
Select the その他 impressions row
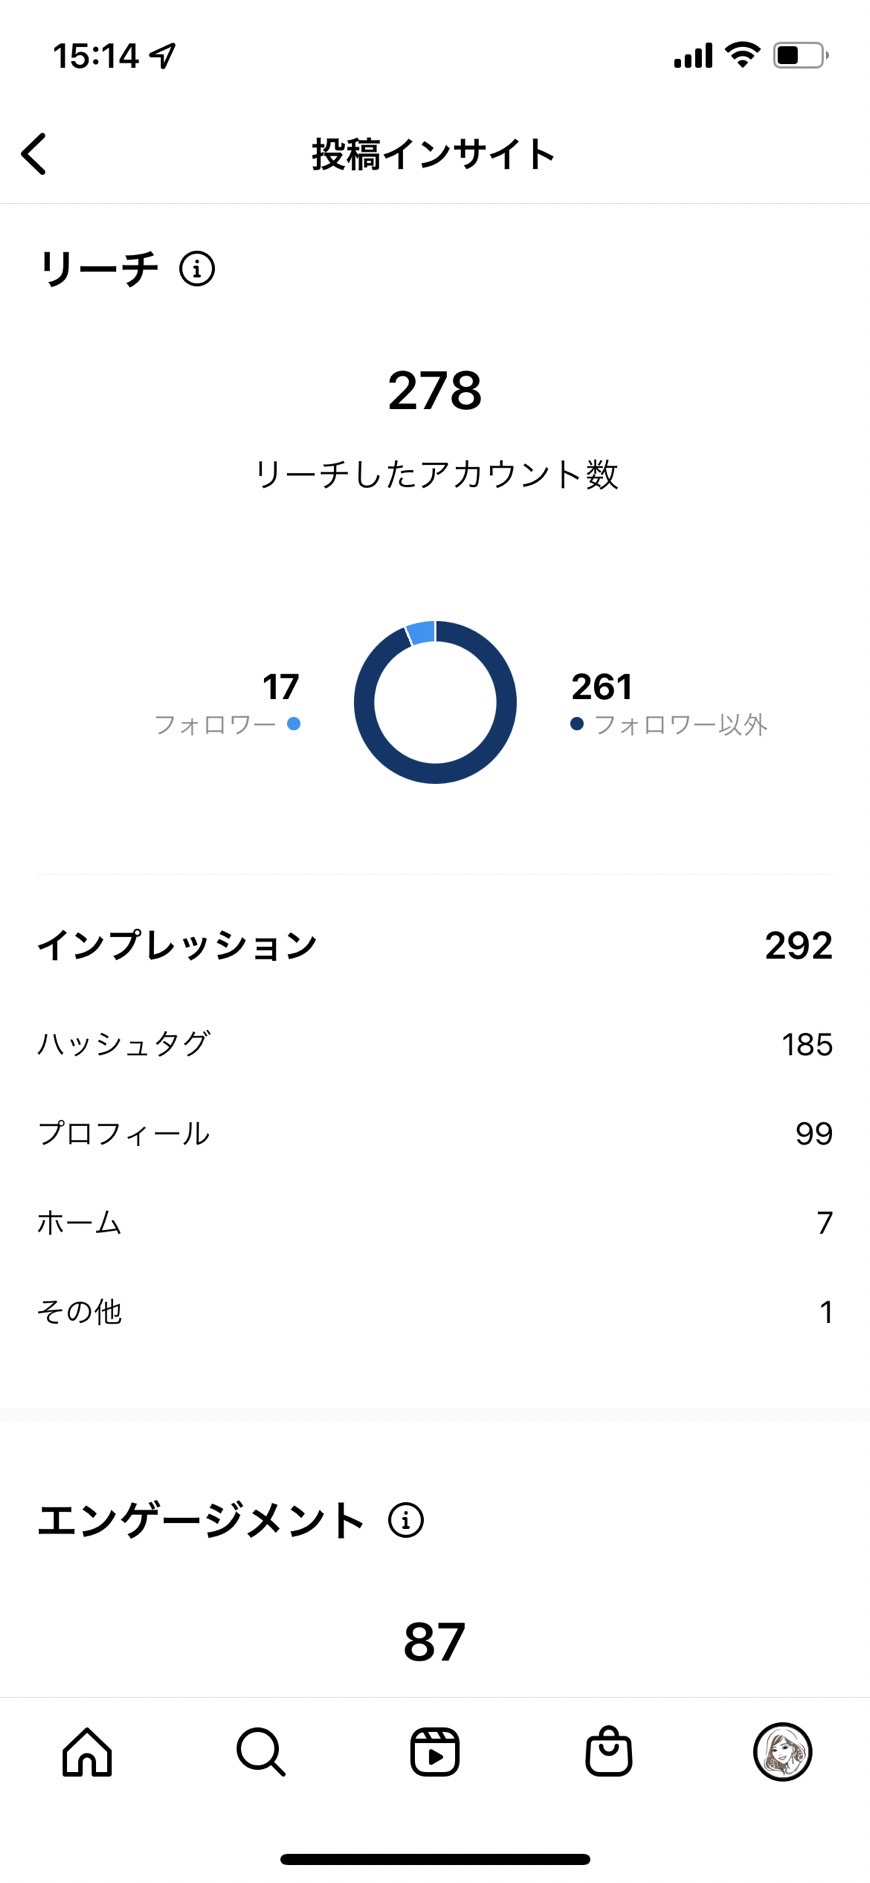point(435,1311)
